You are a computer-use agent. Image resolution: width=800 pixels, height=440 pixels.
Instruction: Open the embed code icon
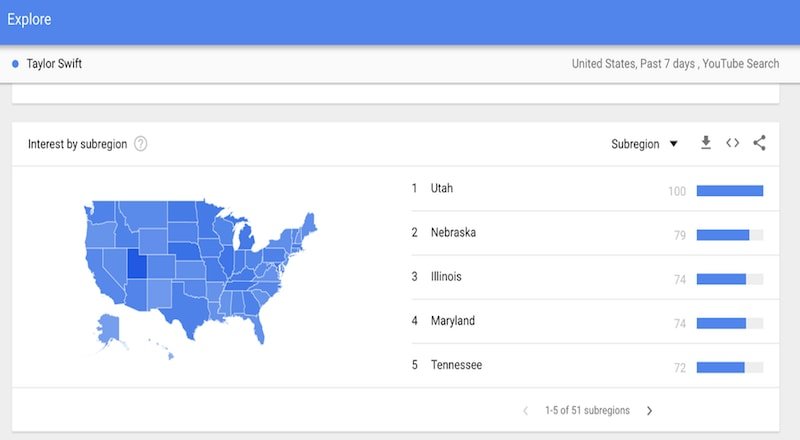point(733,143)
